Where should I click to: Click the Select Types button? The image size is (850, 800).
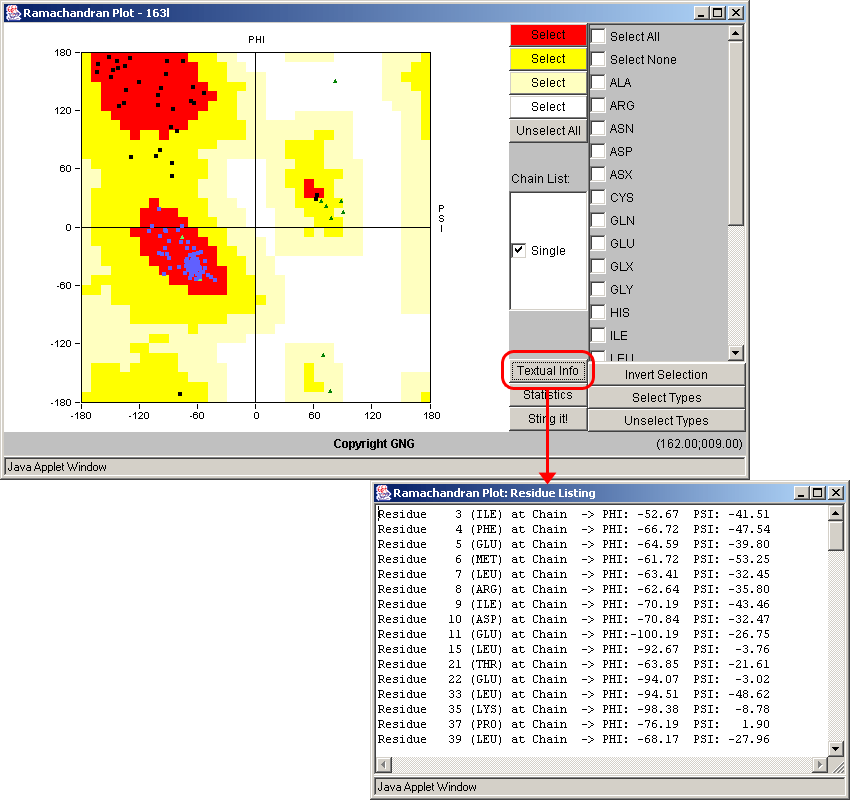pyautogui.click(x=666, y=397)
